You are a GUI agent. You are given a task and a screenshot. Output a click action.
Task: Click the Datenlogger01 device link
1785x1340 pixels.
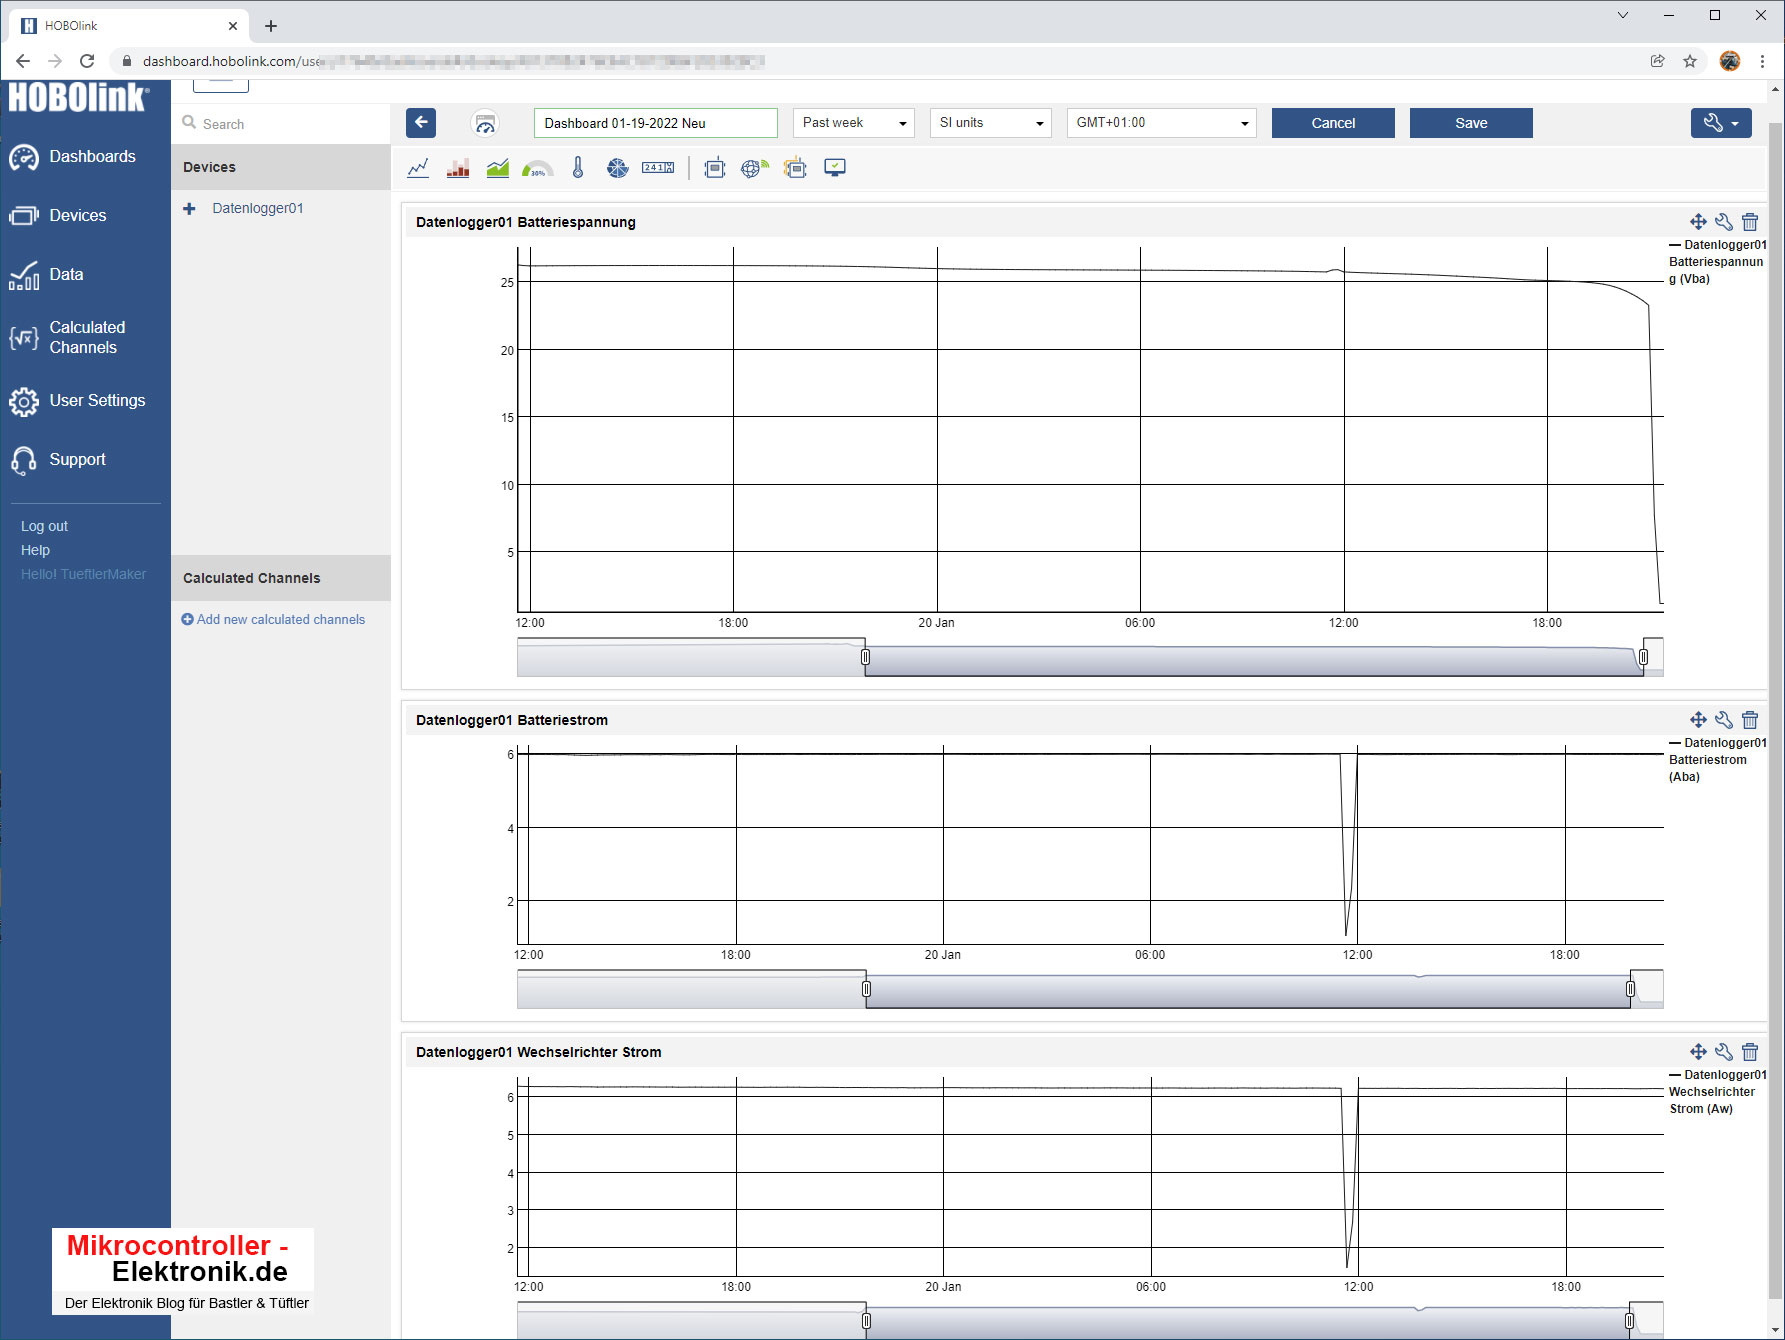257,209
